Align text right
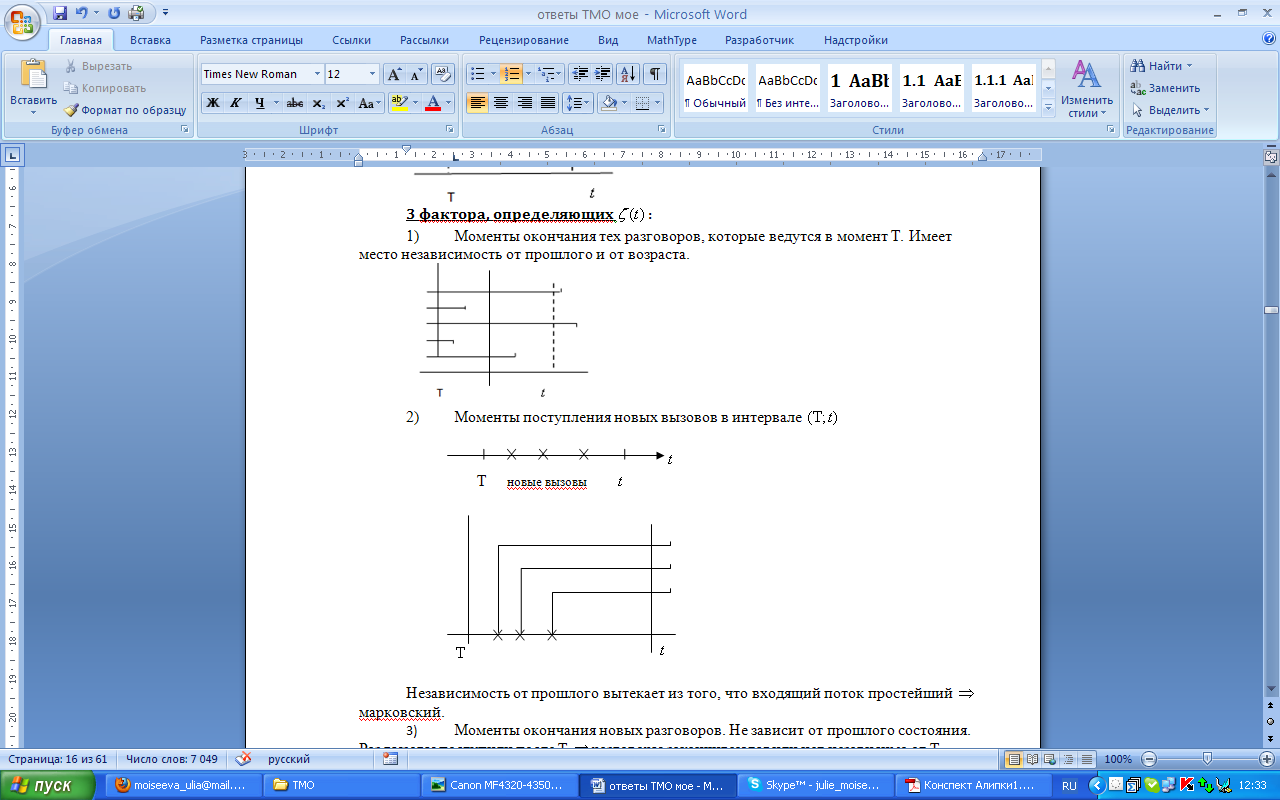Viewport: 1280px width, 800px height. tap(524, 103)
